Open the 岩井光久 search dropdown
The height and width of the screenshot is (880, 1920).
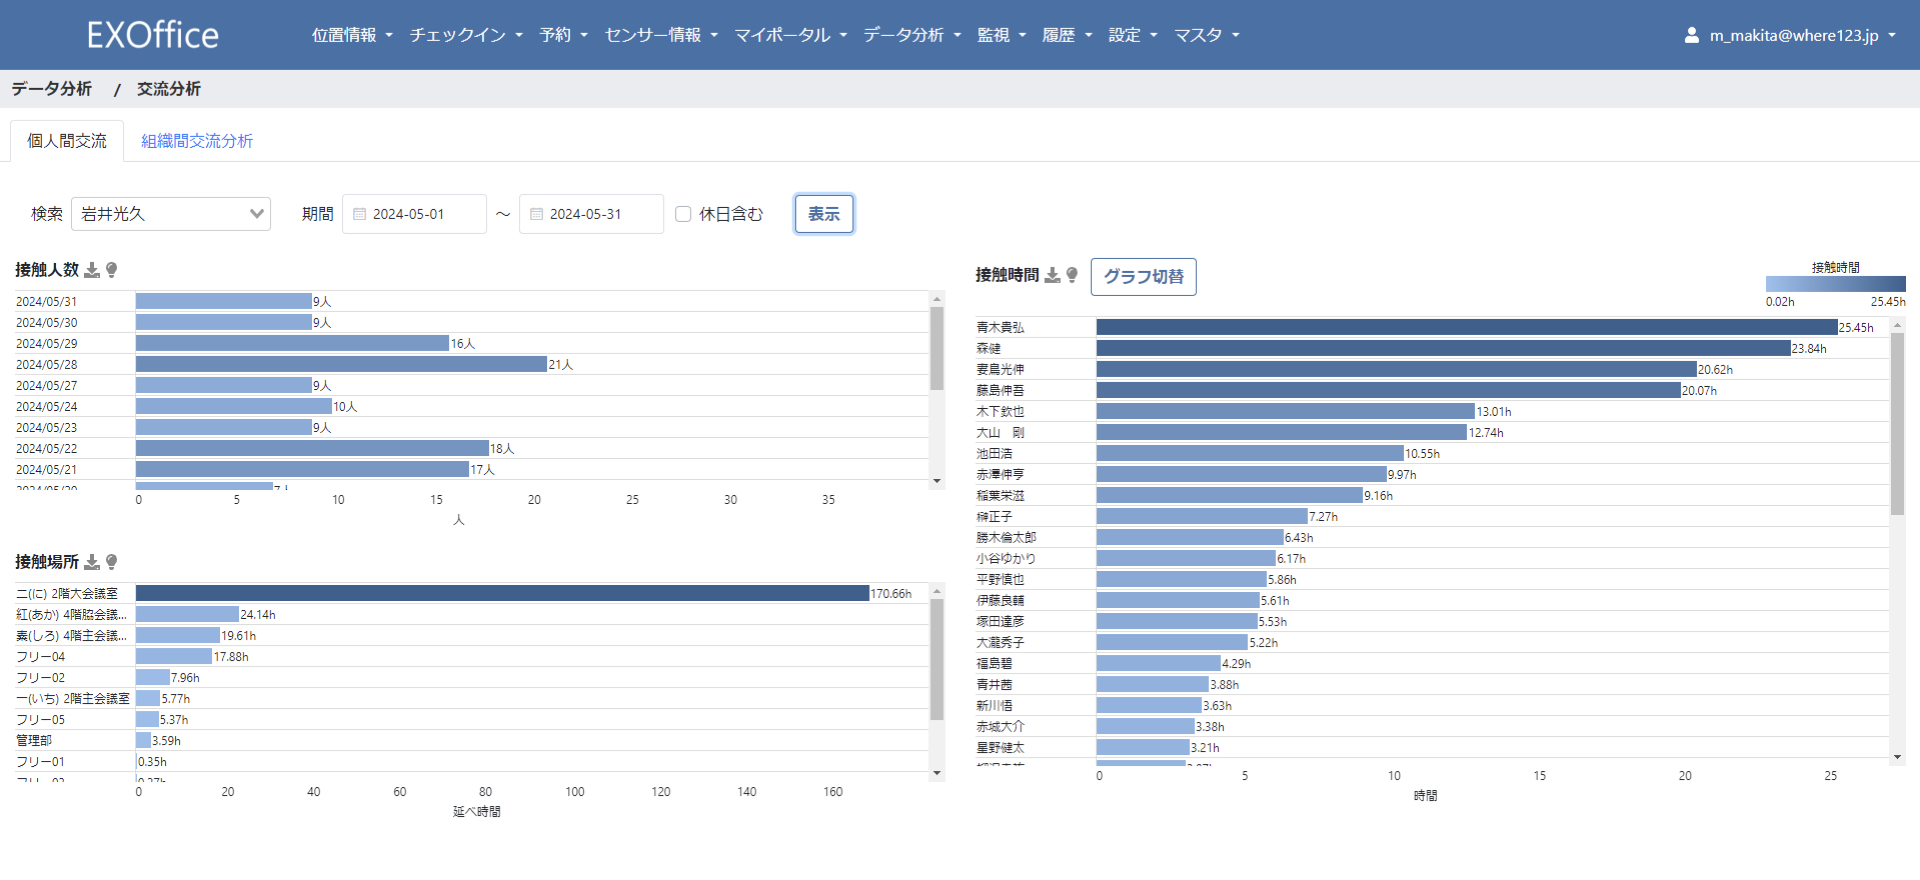[171, 214]
